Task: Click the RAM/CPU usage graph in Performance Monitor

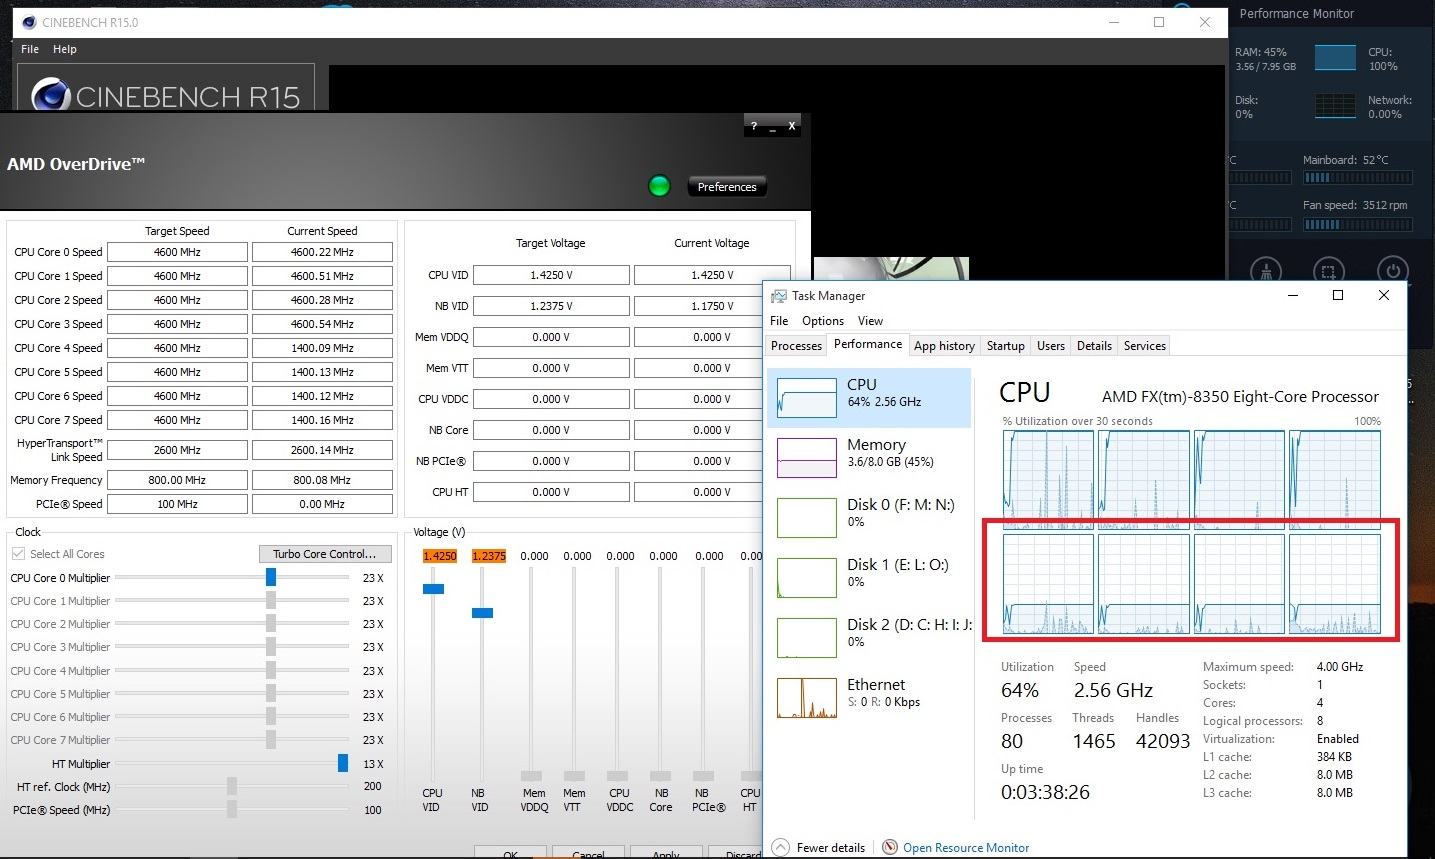Action: (1335, 57)
